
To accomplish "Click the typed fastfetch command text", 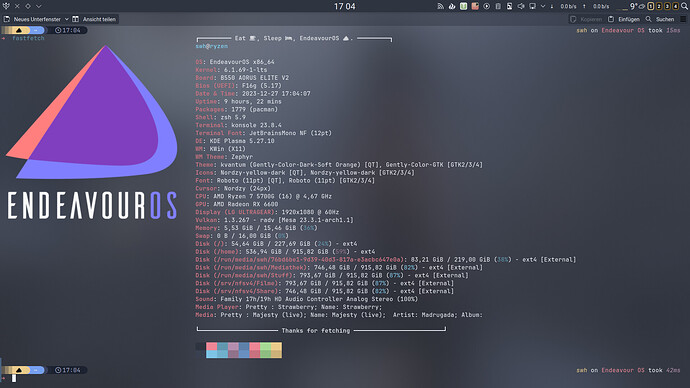I will (x=28, y=38).
